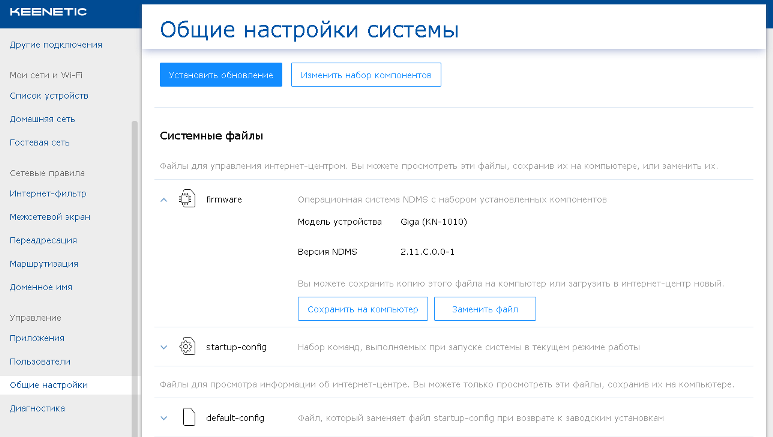Click the Мои сети и Wi-Fi section label

click(x=46, y=75)
